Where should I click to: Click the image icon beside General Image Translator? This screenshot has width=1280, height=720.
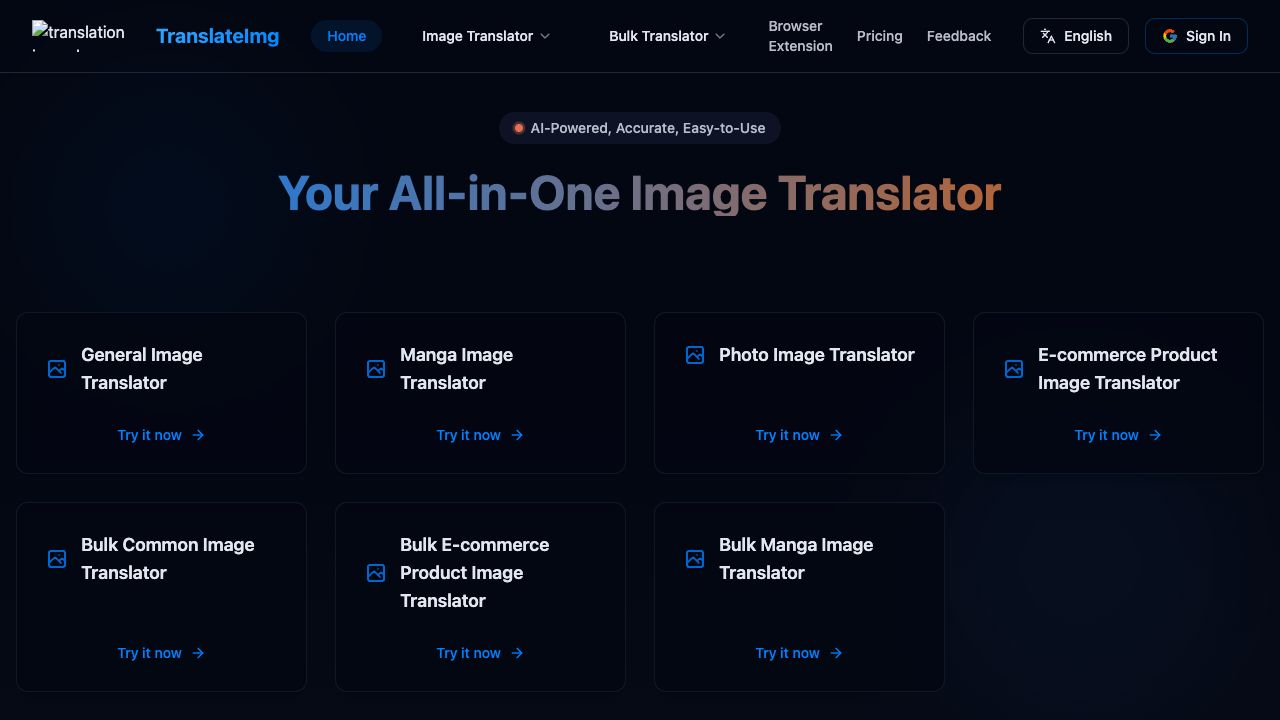tap(57, 369)
